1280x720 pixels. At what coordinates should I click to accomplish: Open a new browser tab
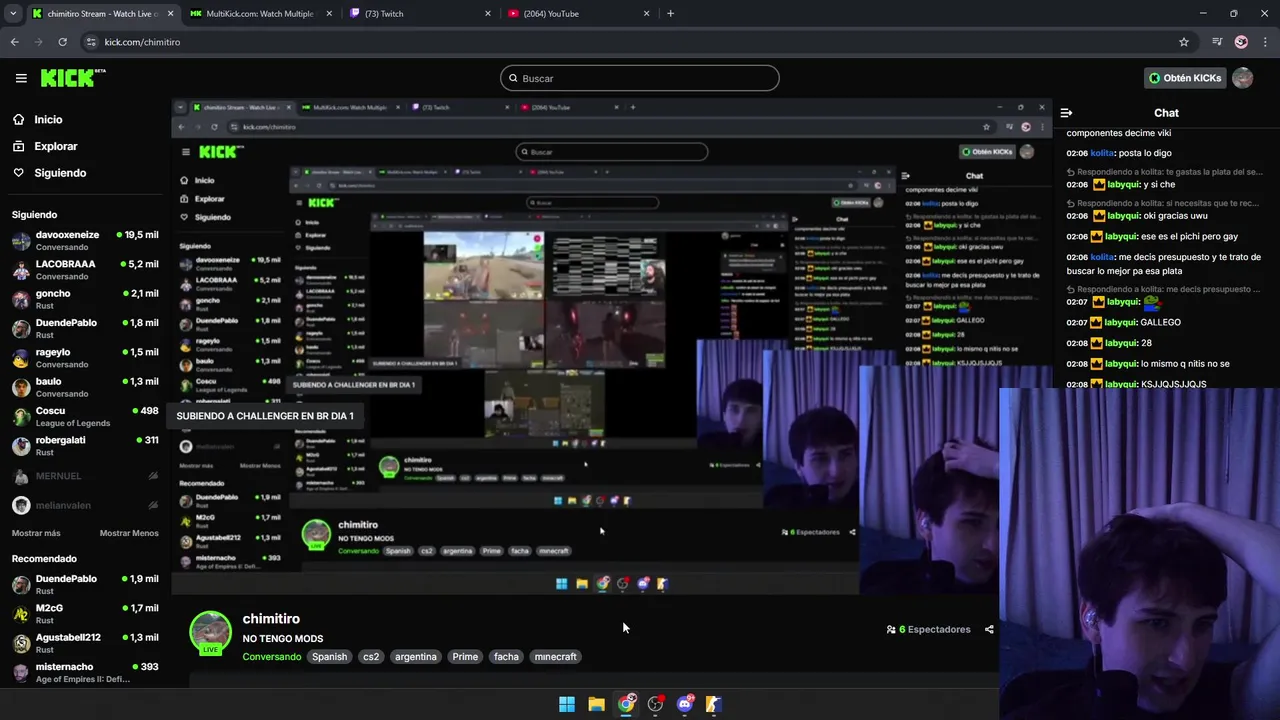click(x=670, y=14)
